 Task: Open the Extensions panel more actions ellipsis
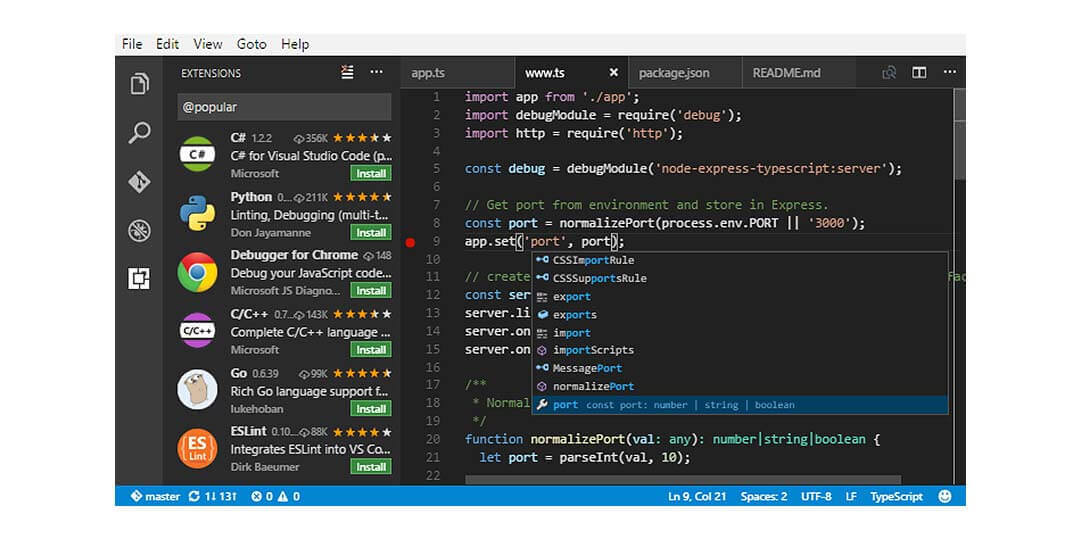click(377, 72)
